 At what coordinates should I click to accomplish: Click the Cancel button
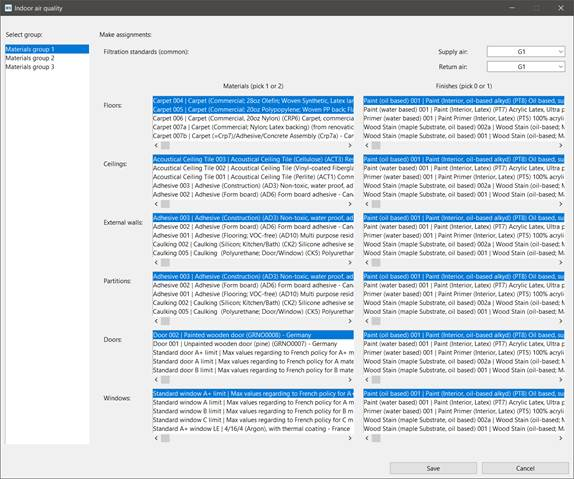tap(525, 468)
